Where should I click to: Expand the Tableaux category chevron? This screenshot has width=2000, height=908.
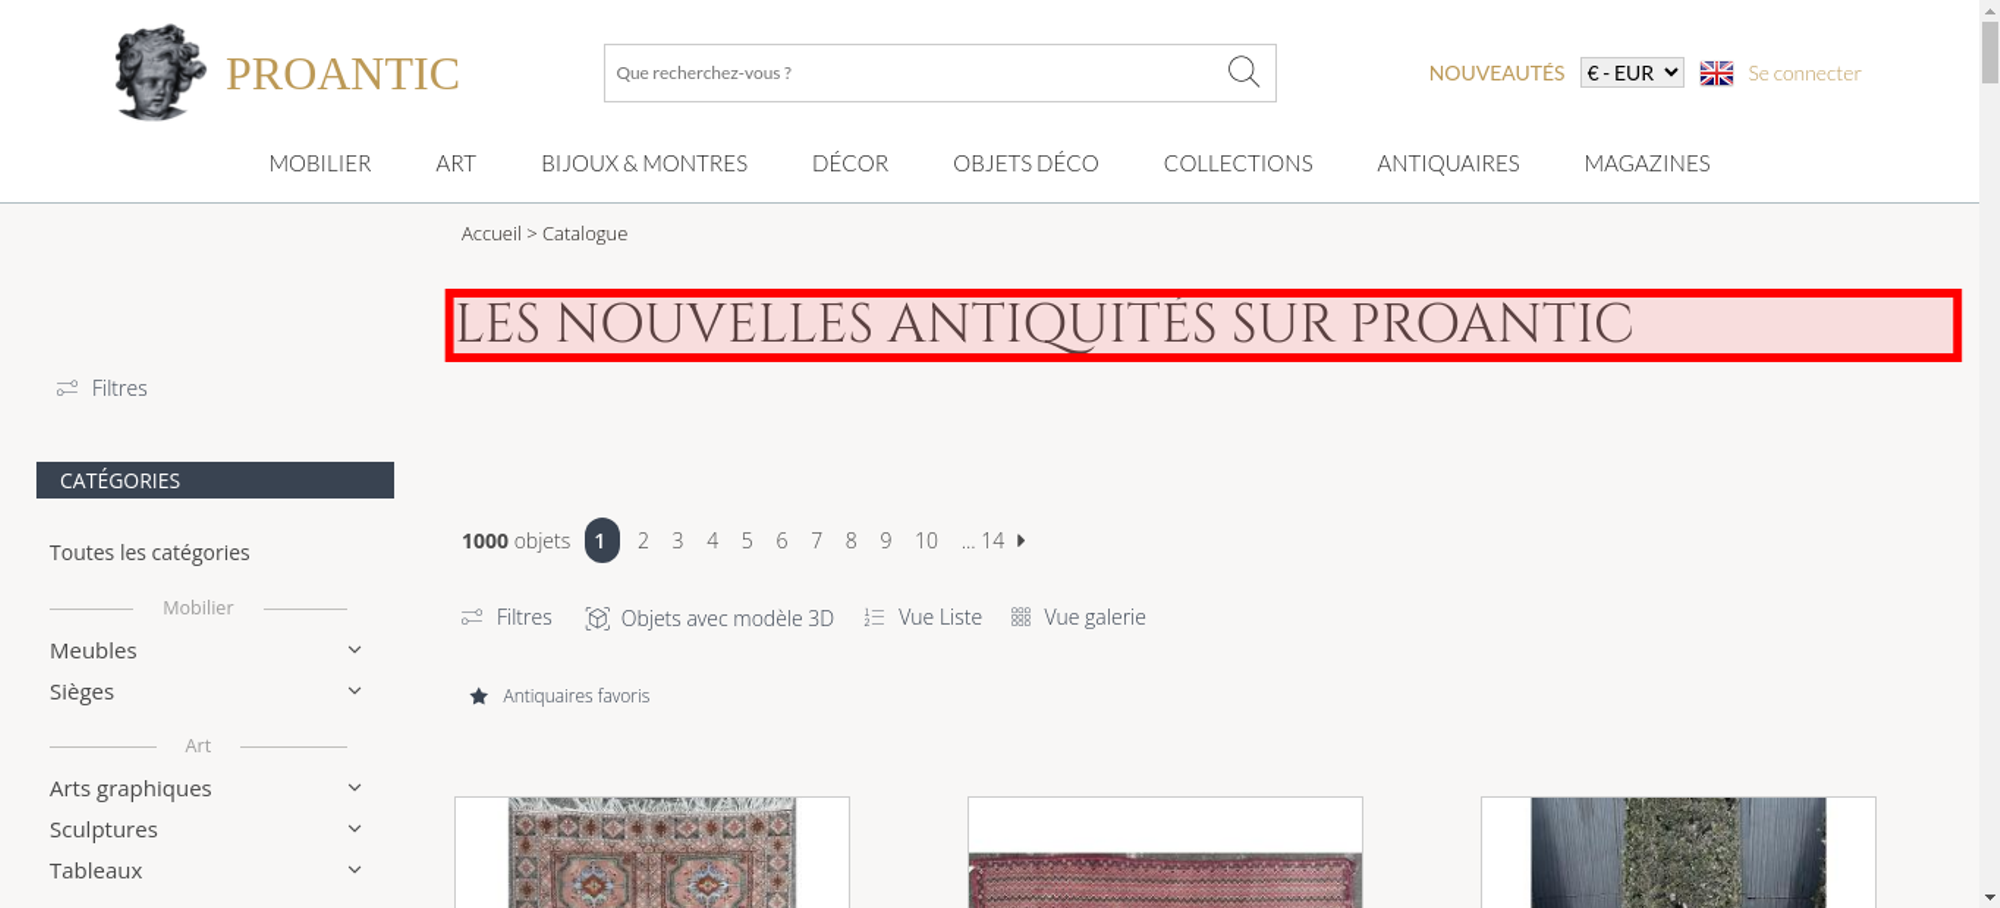click(x=354, y=870)
